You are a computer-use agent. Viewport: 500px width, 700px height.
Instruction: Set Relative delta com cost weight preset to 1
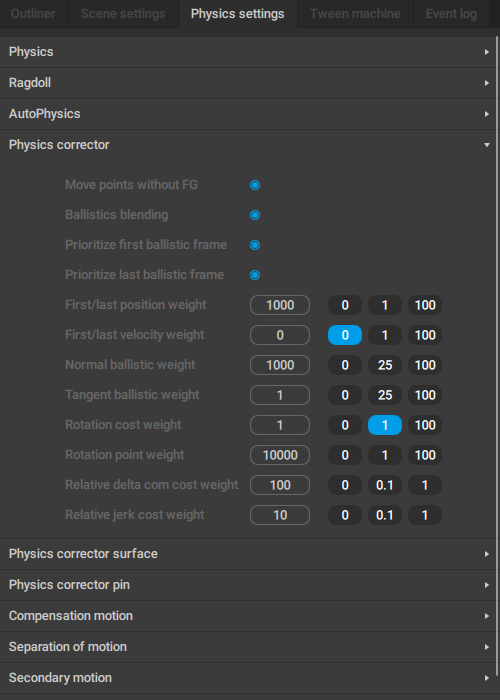425,485
